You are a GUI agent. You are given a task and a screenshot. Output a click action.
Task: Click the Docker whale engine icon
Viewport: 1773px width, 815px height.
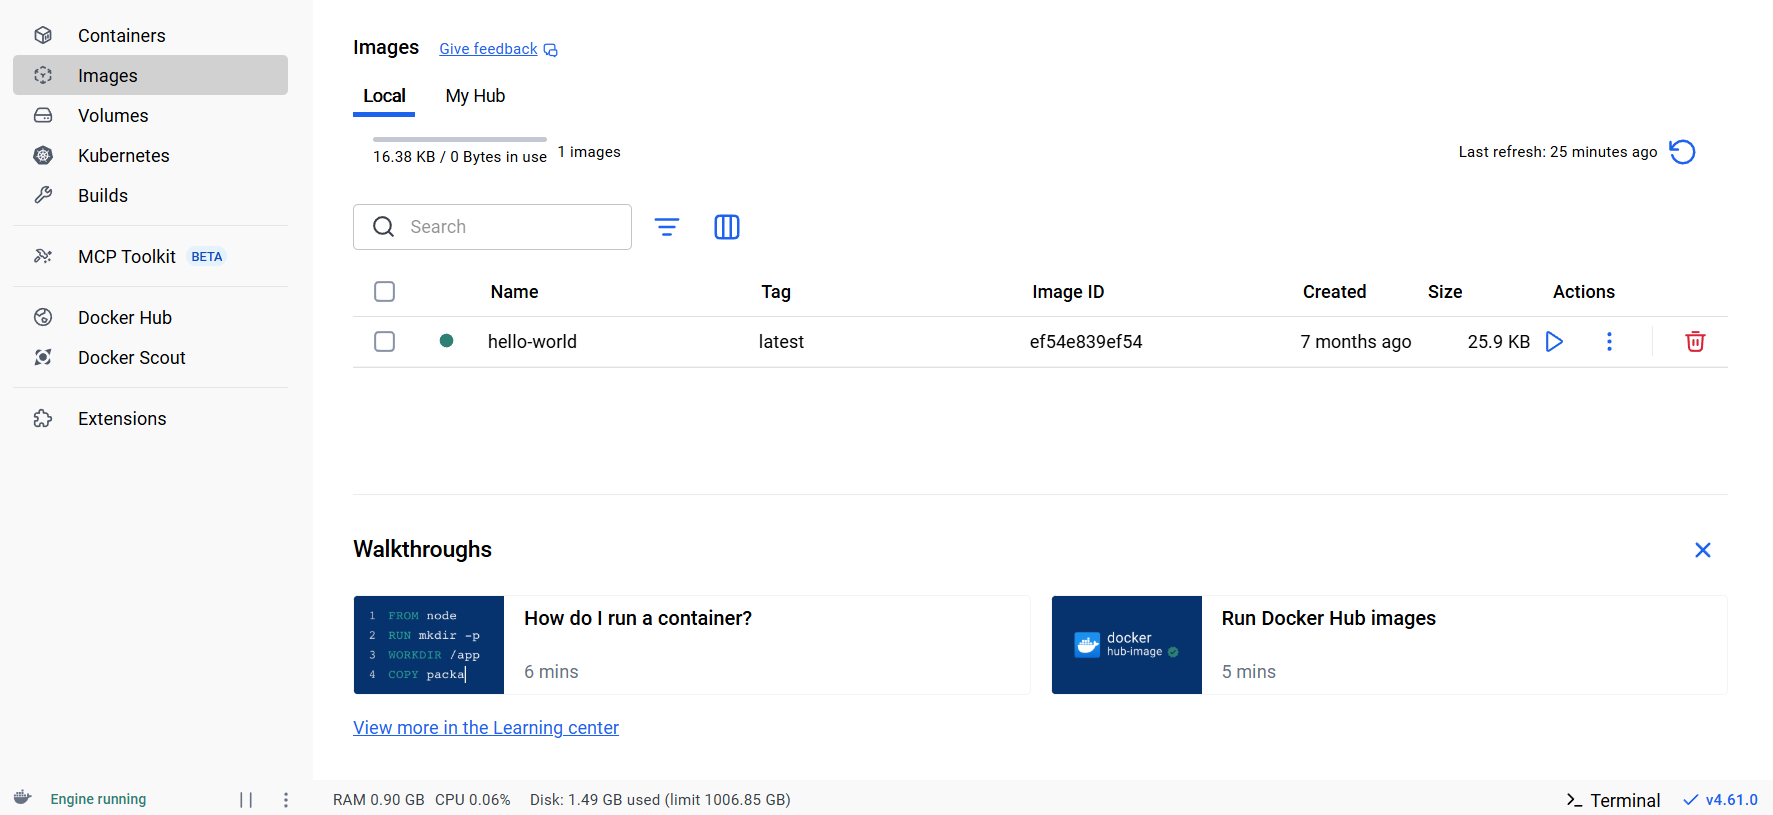[23, 798]
